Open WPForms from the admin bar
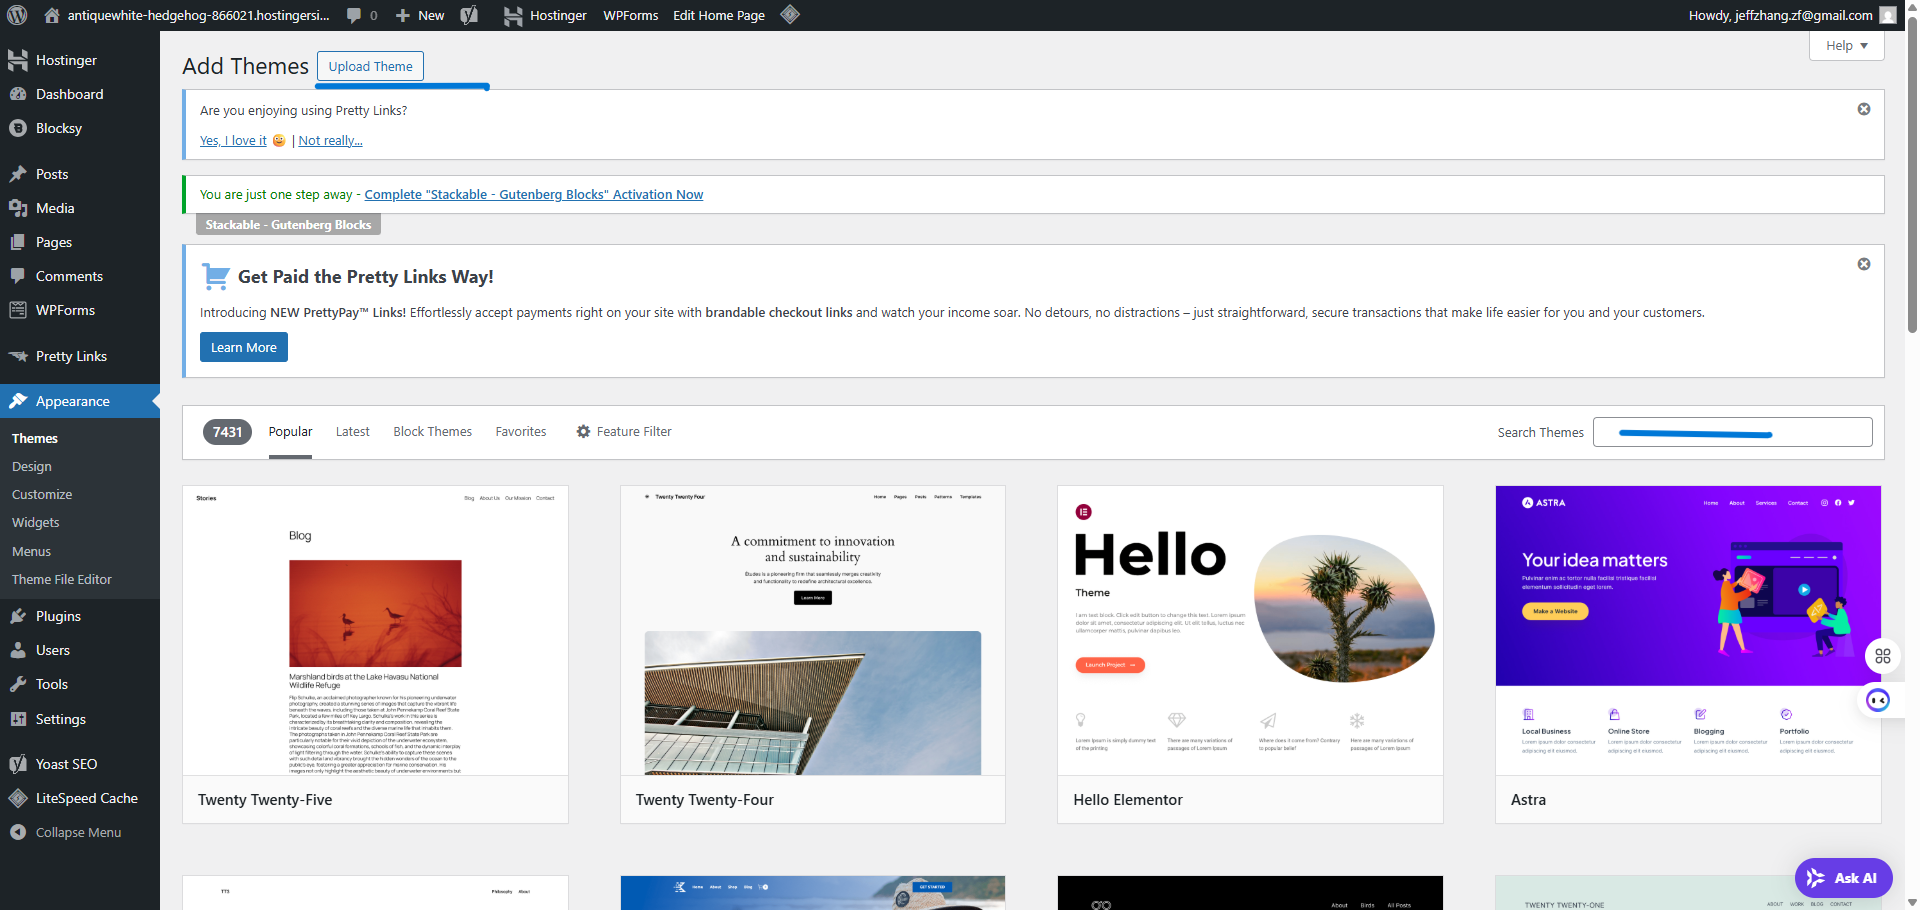The image size is (1920, 910). [631, 15]
